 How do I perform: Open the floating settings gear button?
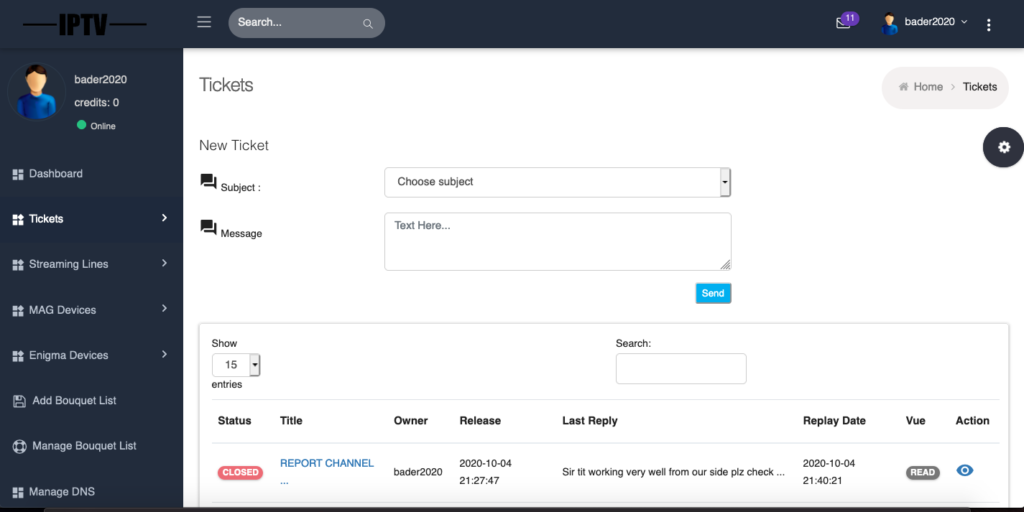1003,147
